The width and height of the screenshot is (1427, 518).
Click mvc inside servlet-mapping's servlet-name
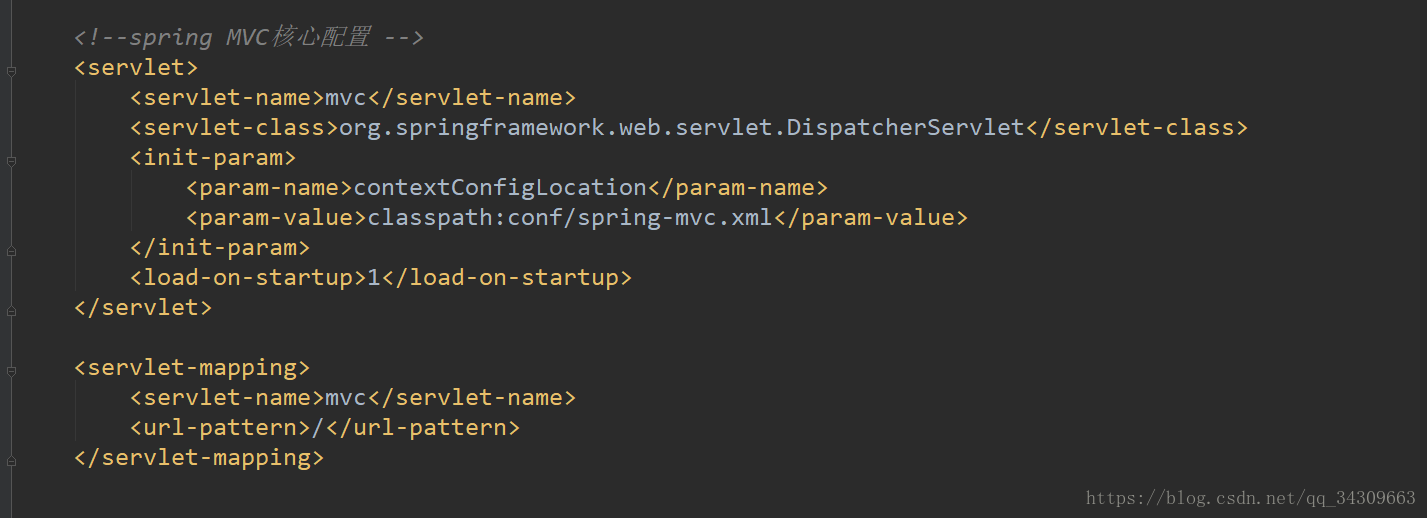(346, 398)
